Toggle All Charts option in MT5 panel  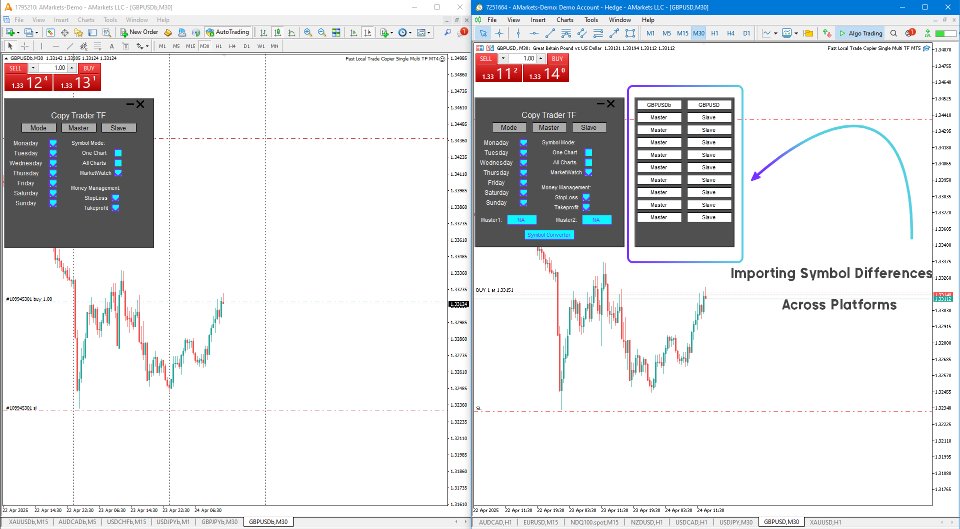click(588, 162)
